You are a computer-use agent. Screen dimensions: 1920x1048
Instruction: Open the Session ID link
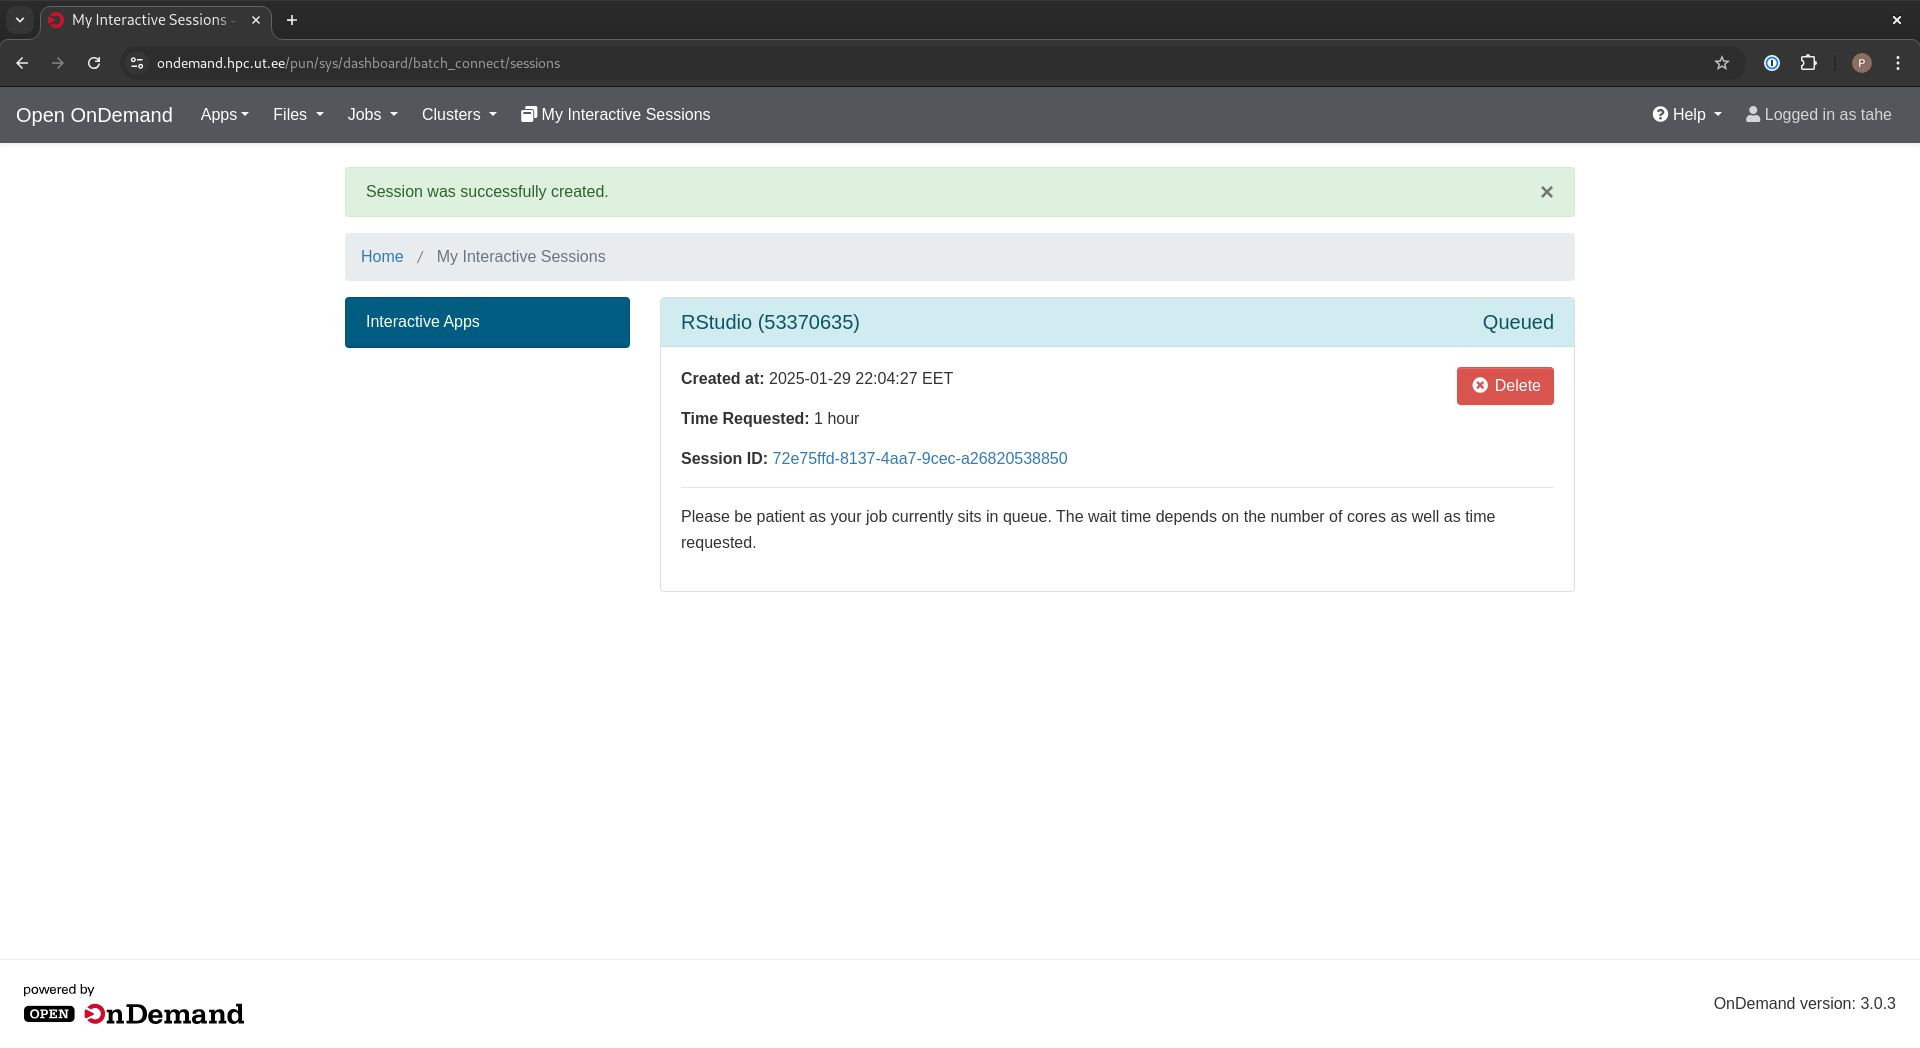919,459
